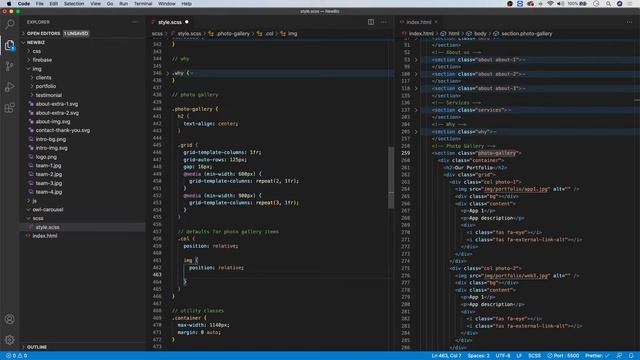Open the Manage gear icon
The width and height of the screenshot is (640, 360).
pos(9,340)
